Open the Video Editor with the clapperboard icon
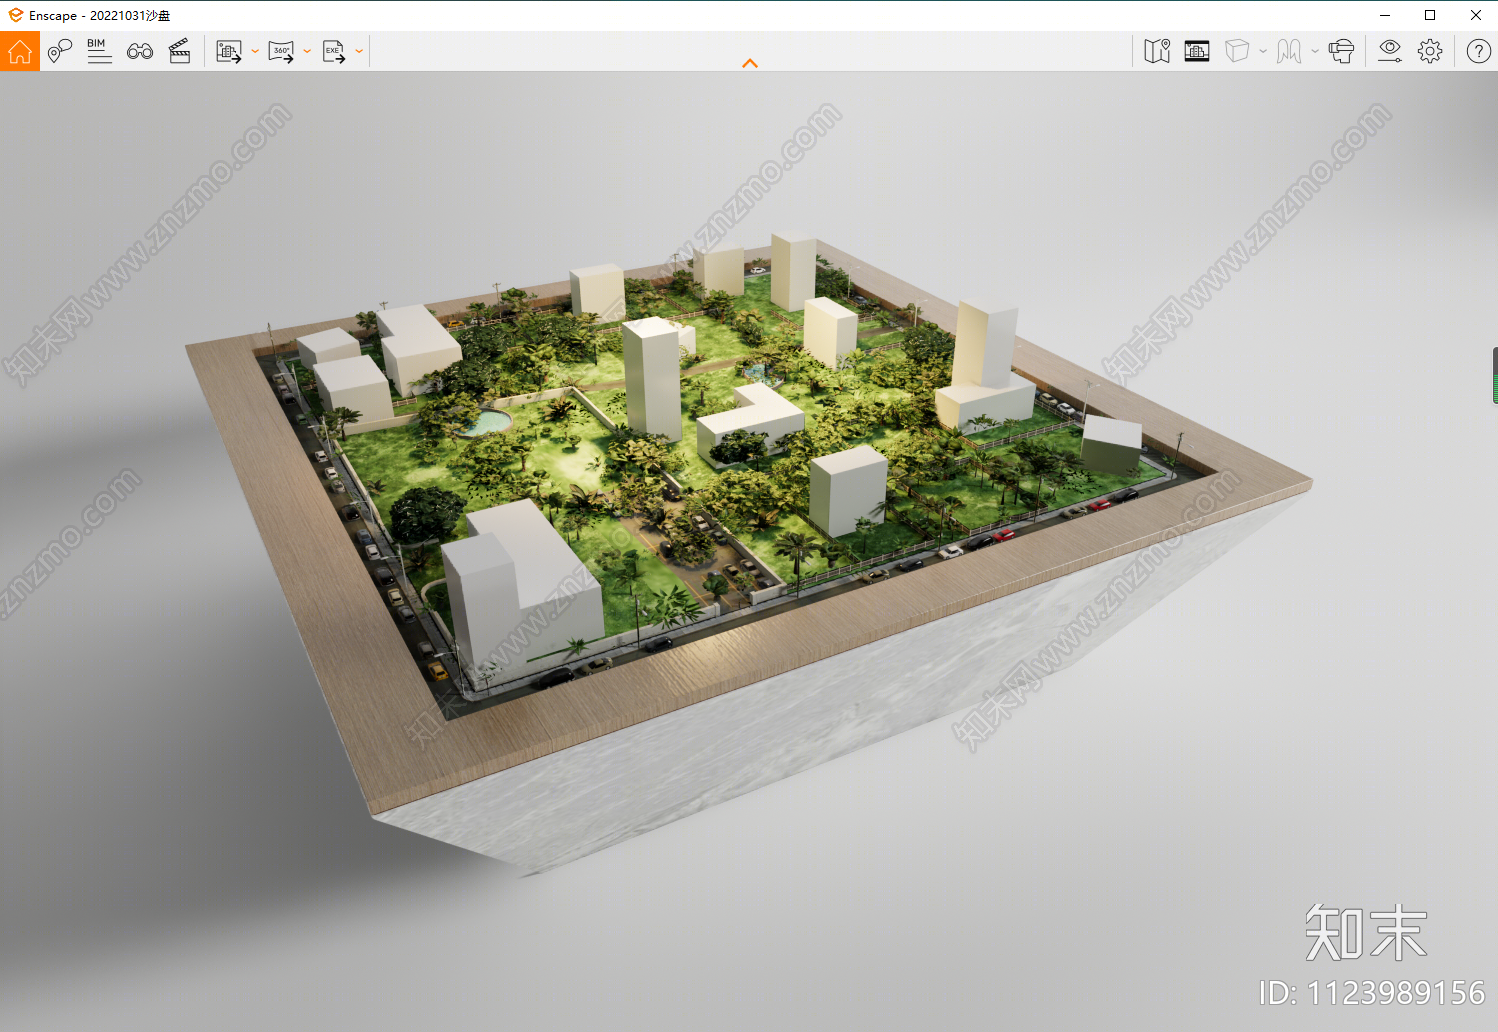 tap(180, 51)
